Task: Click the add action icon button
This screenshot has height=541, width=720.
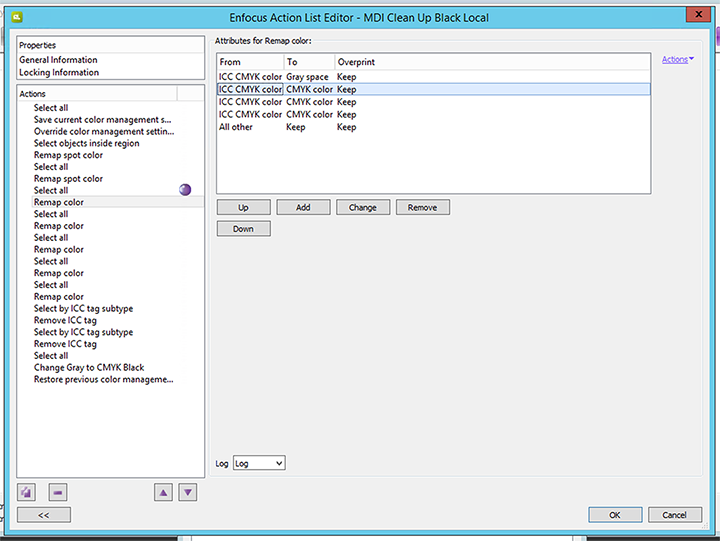Action: click(x=27, y=492)
